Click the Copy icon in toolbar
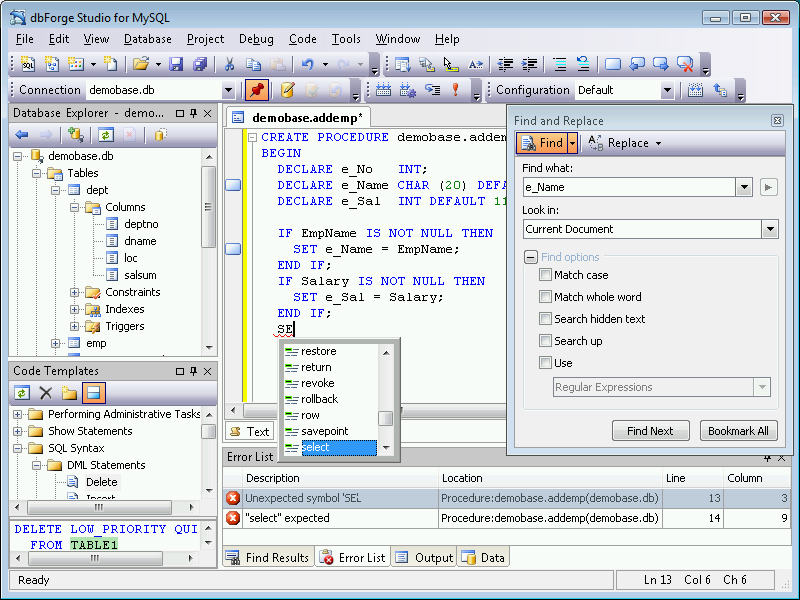This screenshot has width=800, height=600. [254, 64]
